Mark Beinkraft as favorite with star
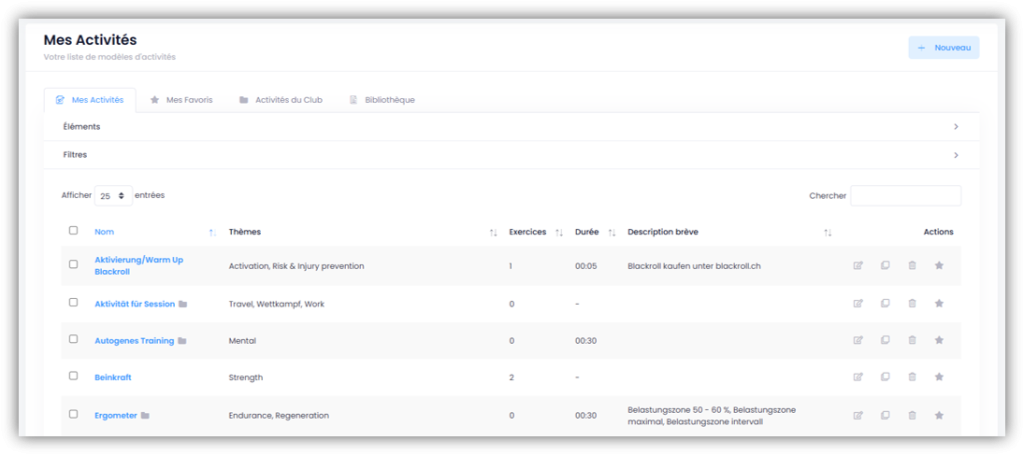 click(938, 377)
